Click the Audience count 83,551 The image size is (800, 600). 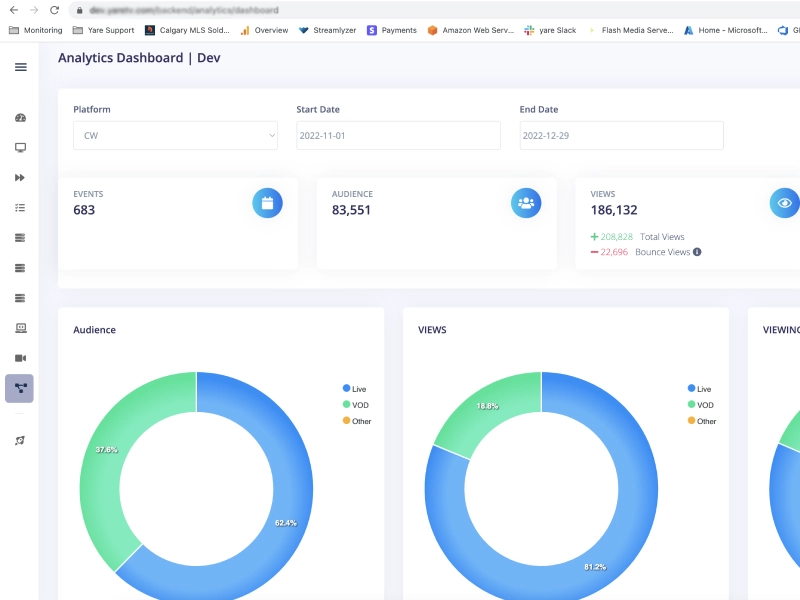pyautogui.click(x=351, y=210)
